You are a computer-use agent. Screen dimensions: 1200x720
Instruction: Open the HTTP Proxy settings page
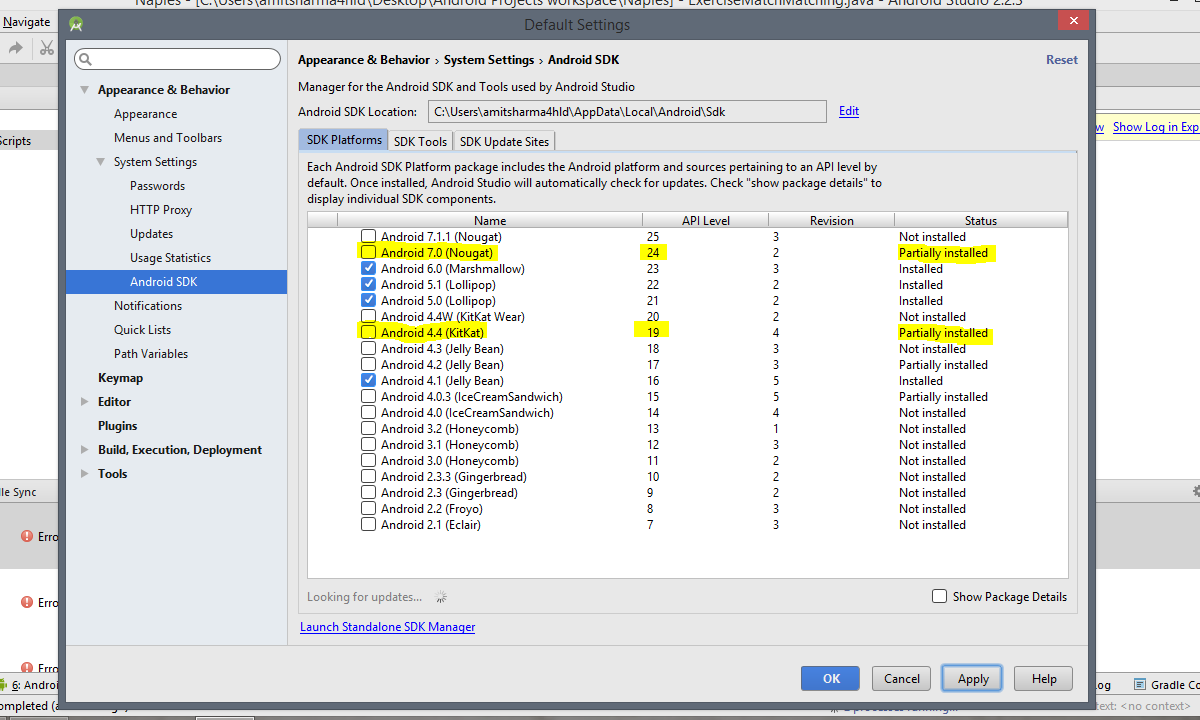coord(161,210)
